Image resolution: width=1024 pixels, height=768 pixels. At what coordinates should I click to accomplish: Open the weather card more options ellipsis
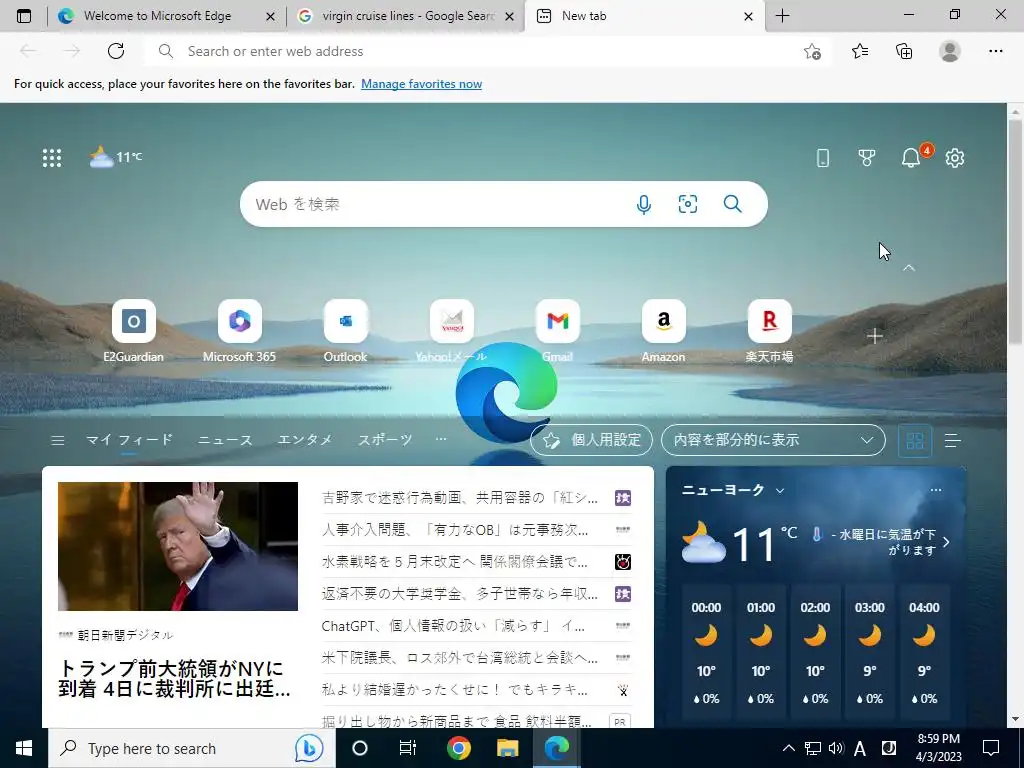[936, 490]
